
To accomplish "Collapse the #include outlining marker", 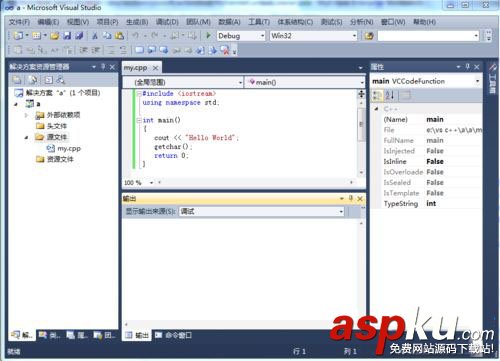I will coord(139,94).
